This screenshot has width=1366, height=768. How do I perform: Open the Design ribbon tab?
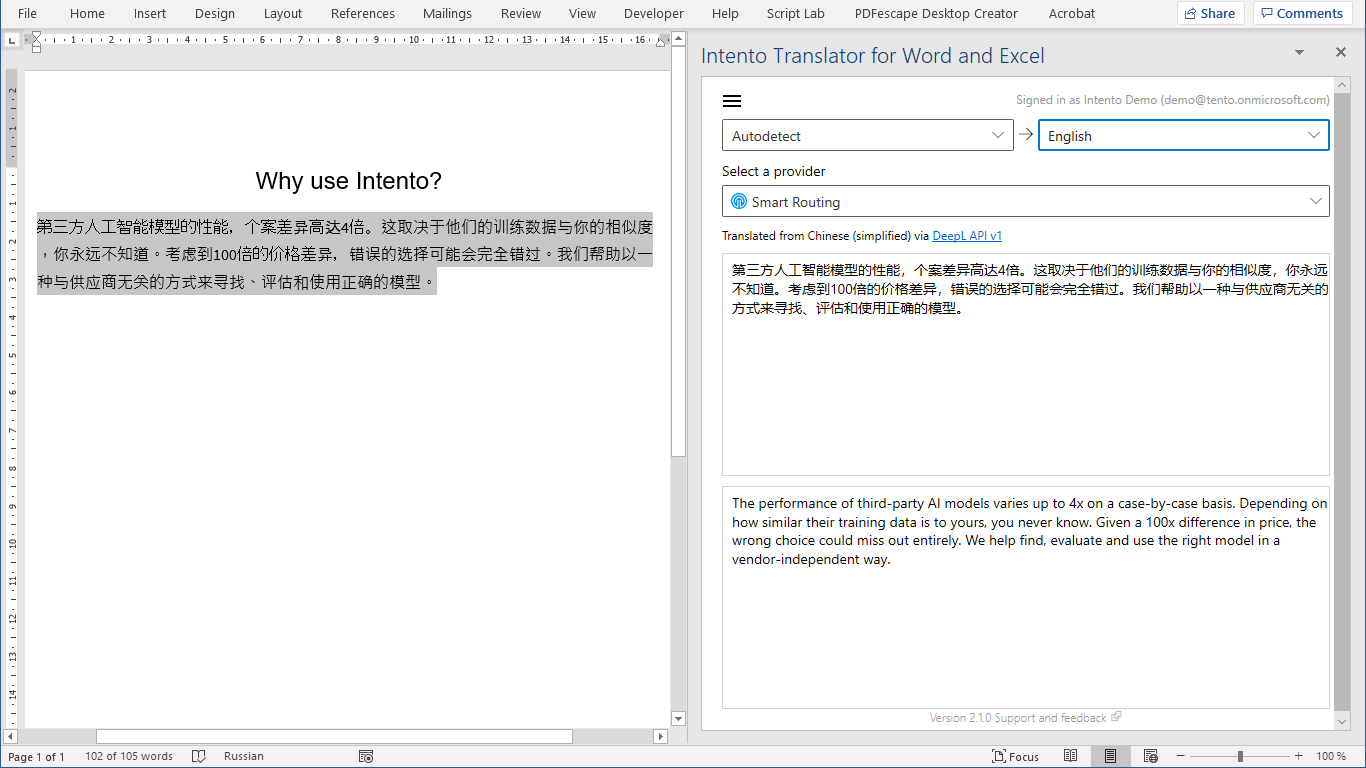coord(215,13)
